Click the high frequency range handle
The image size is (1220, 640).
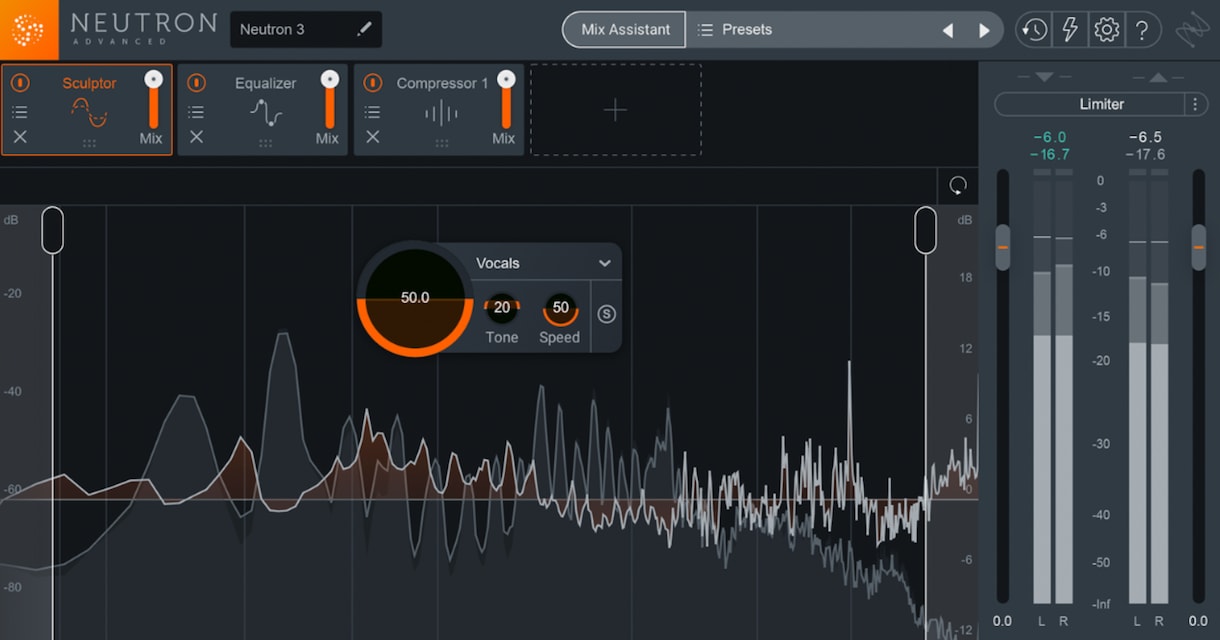point(925,230)
